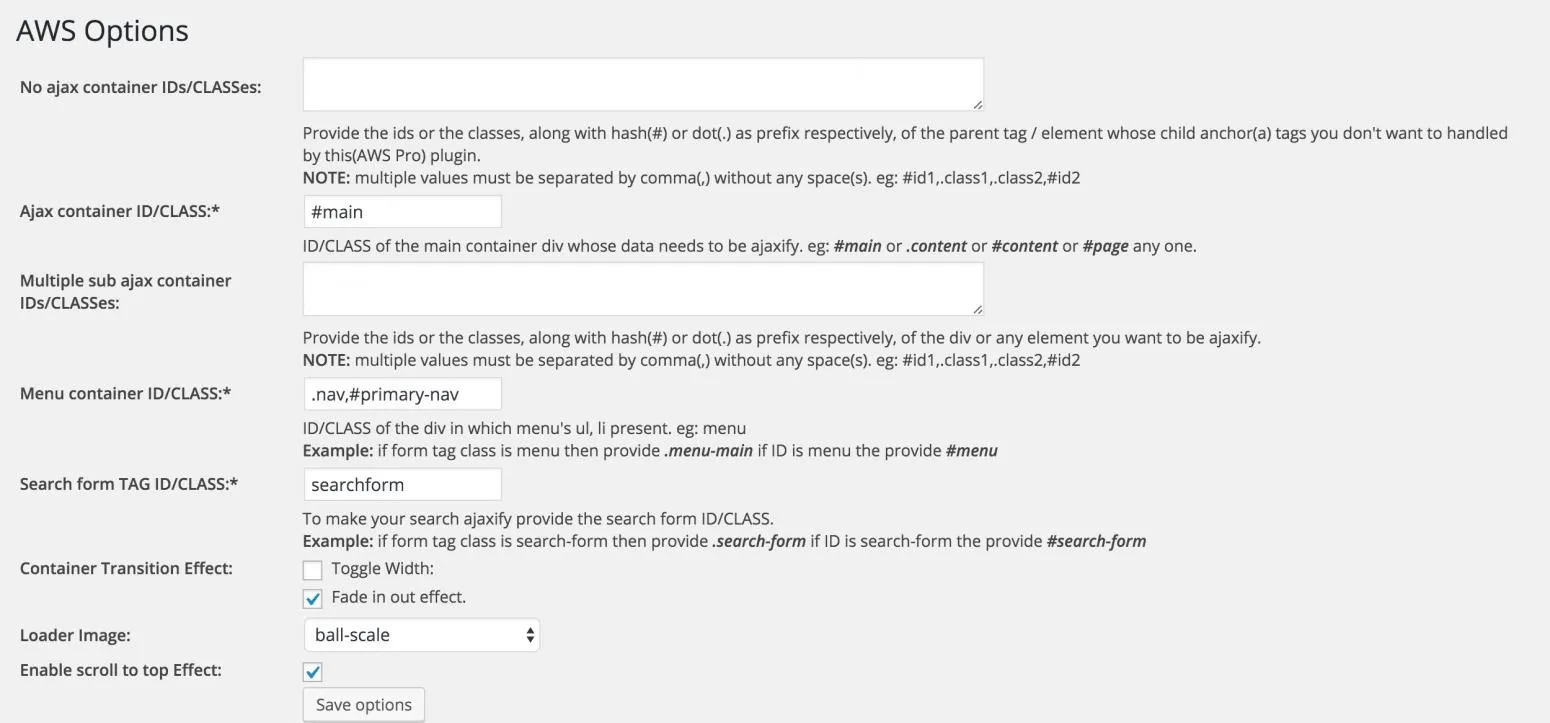Click the resize grip of the Multiple sub ajax textarea
The width and height of the screenshot is (1550, 723).
[977, 309]
